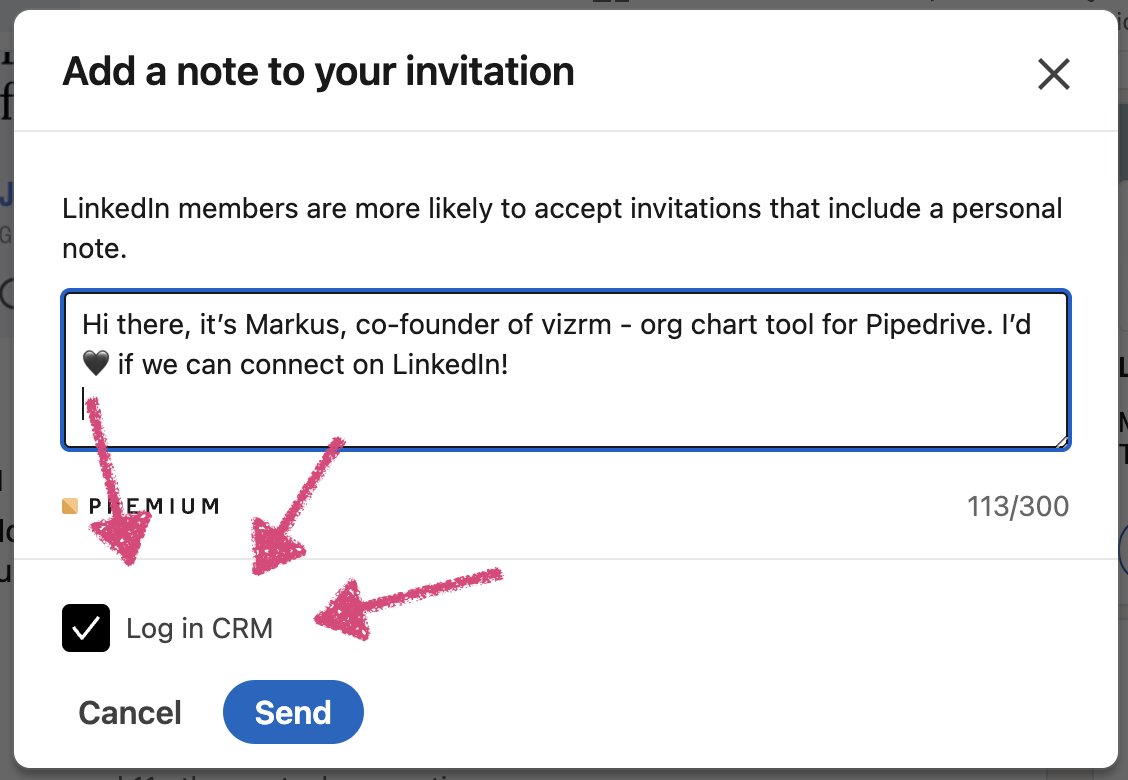Uncheck the Log in CRM checkbox
1128x780 pixels.
[x=86, y=628]
